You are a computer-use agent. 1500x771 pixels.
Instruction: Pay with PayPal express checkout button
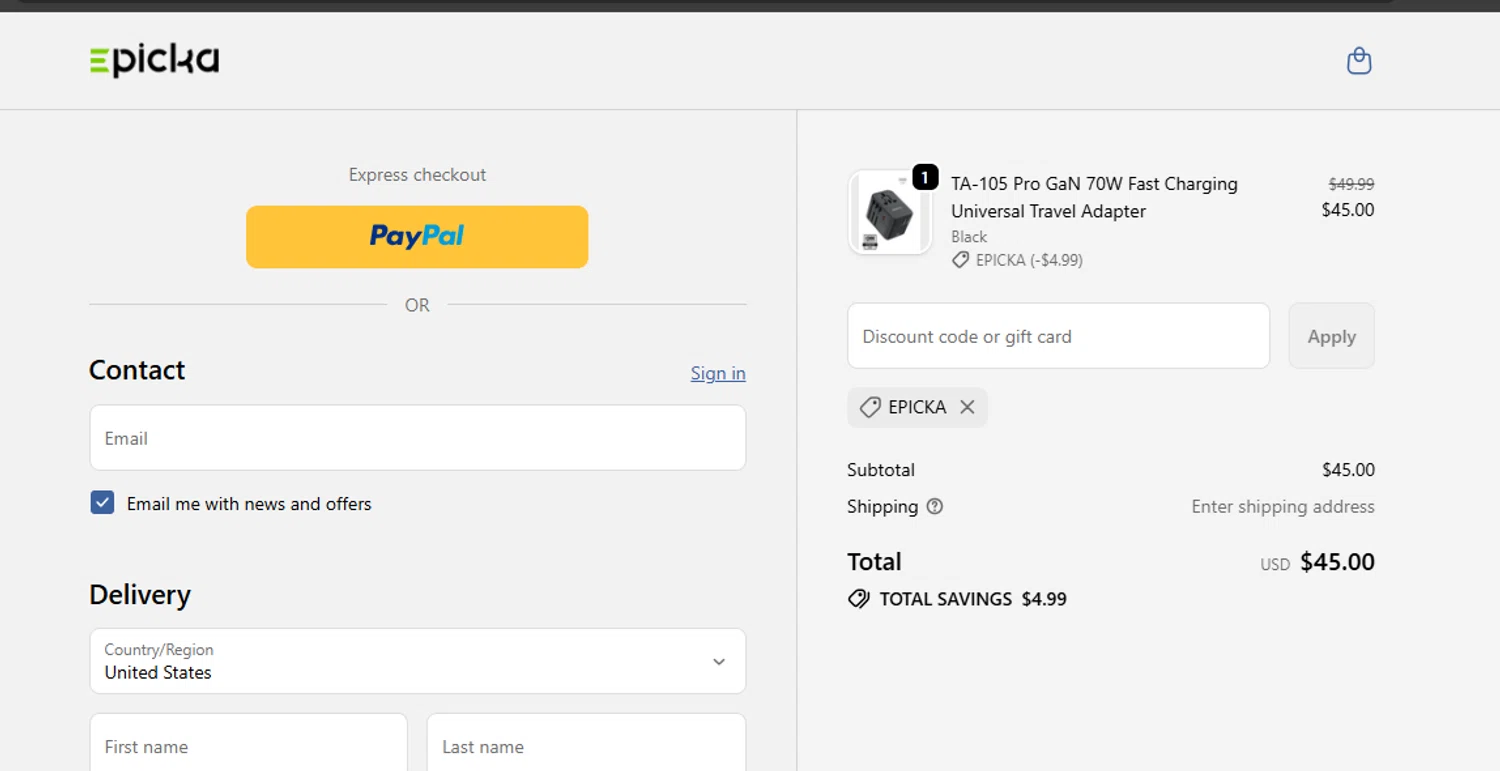(x=417, y=237)
